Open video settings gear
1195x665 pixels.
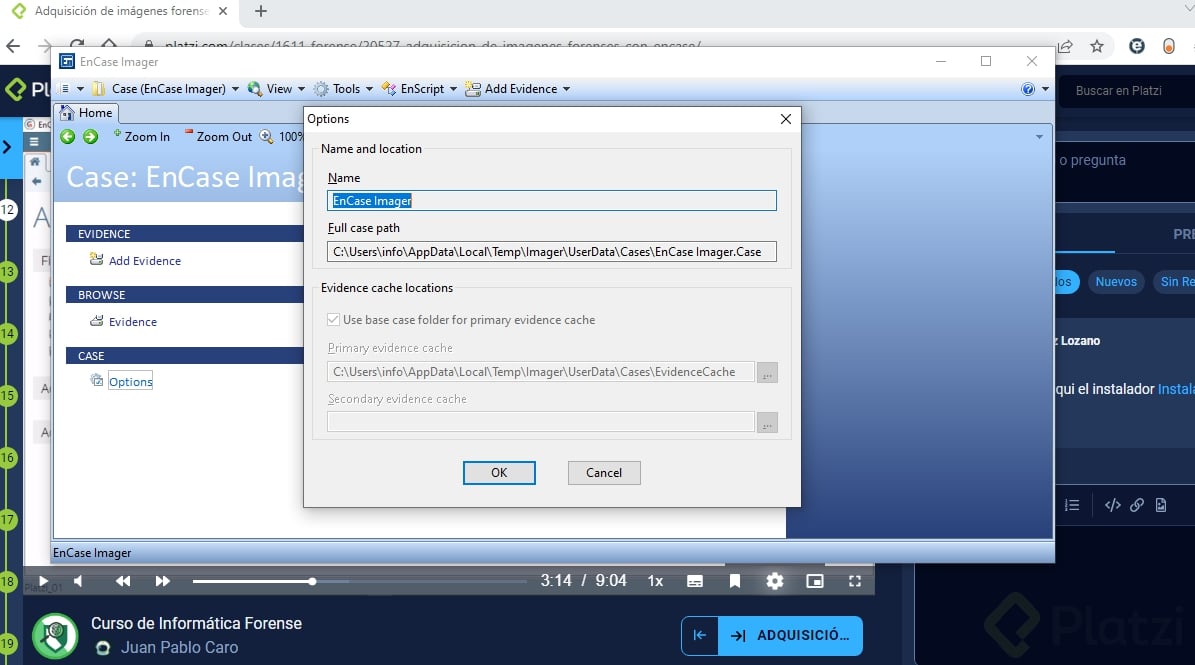(775, 581)
